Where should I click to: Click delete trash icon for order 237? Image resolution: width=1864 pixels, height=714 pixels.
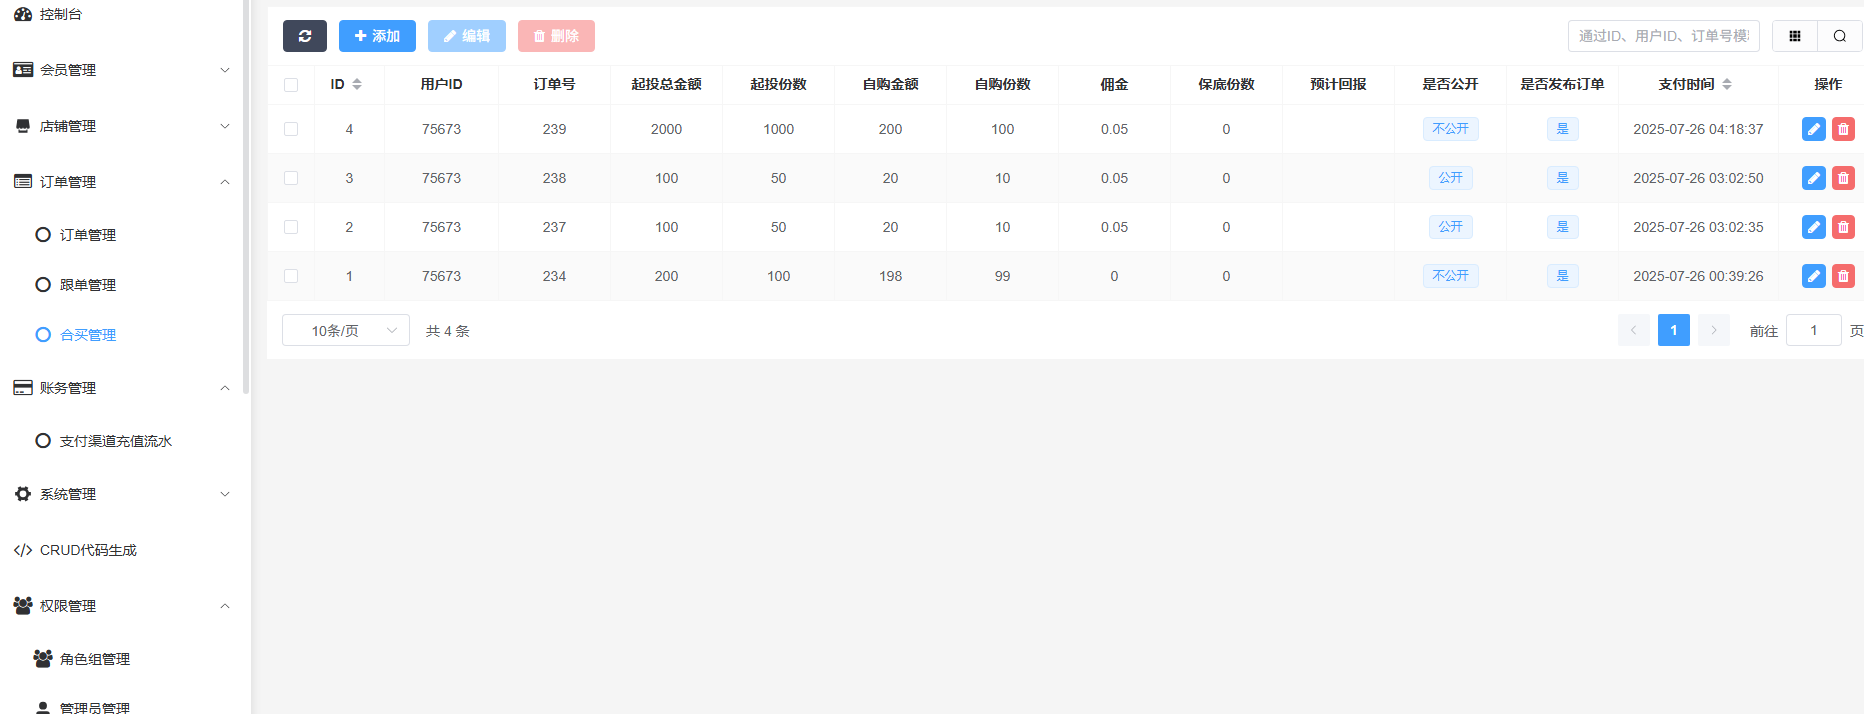(x=1843, y=227)
